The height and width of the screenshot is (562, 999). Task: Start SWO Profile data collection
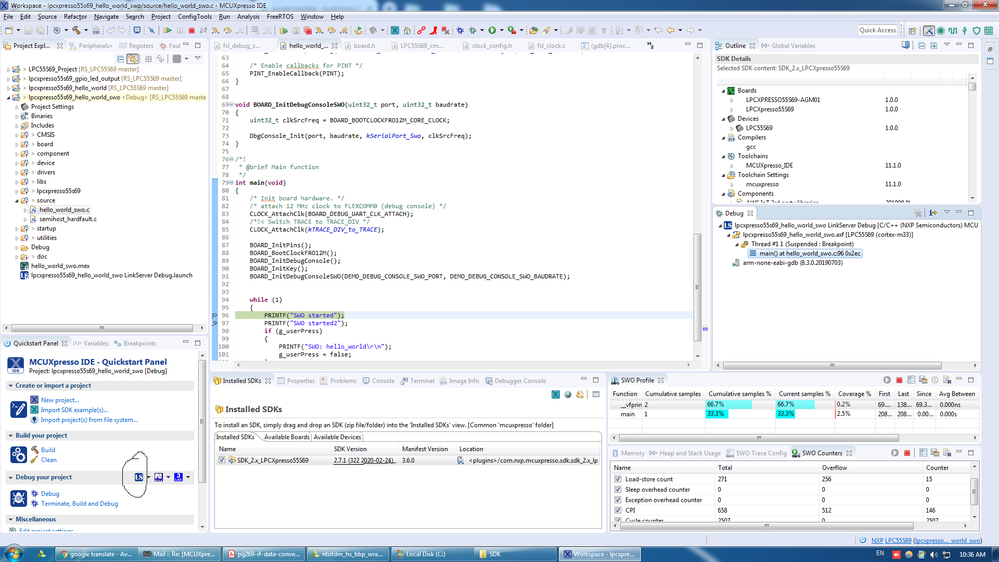[x=886, y=381]
